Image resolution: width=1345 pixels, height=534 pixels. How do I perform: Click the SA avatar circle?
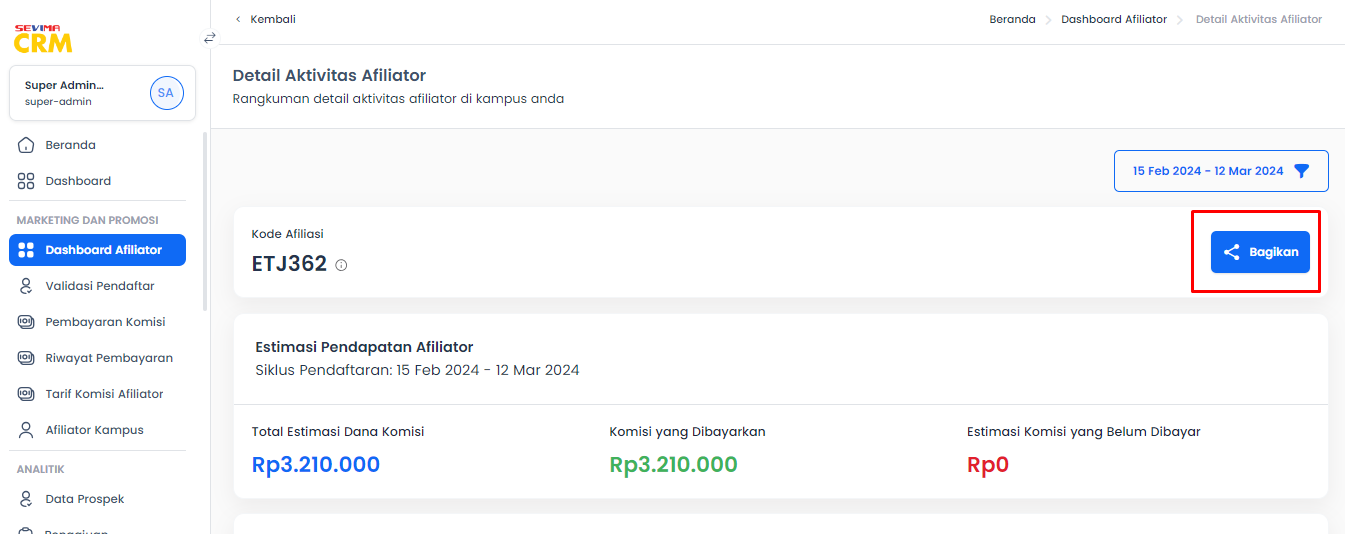click(x=166, y=93)
